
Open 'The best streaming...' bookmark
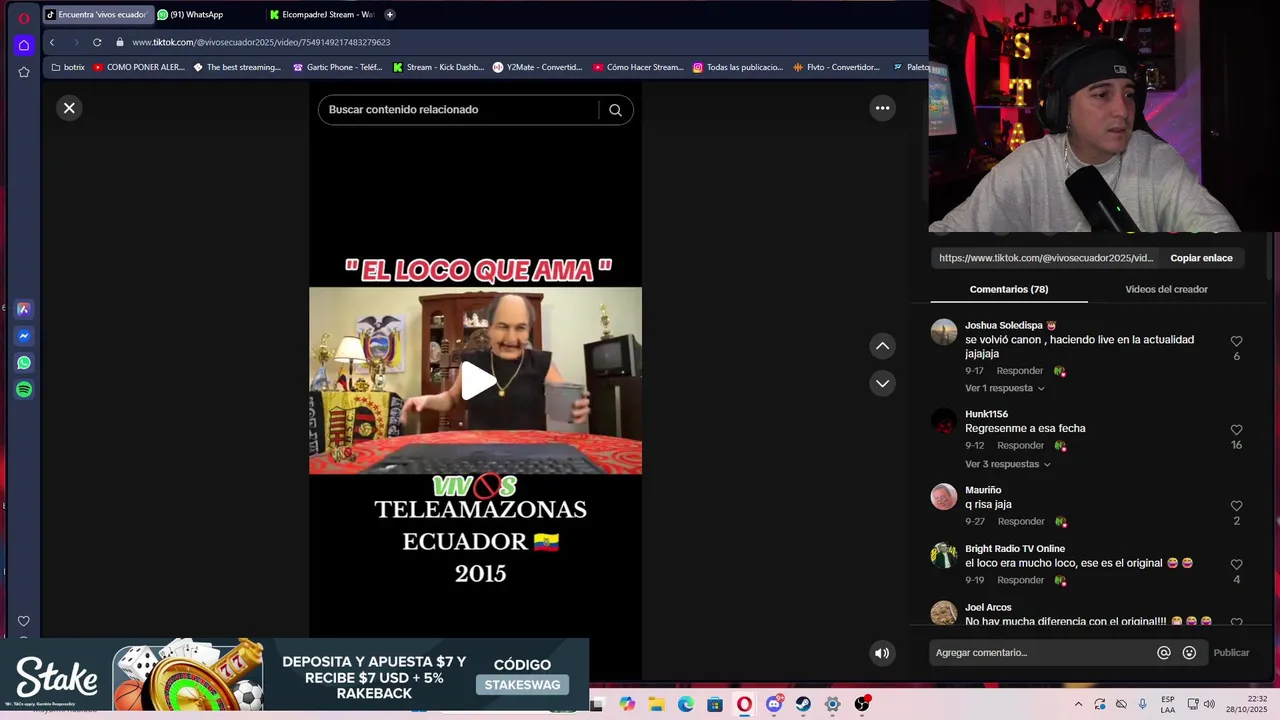[x=237, y=67]
